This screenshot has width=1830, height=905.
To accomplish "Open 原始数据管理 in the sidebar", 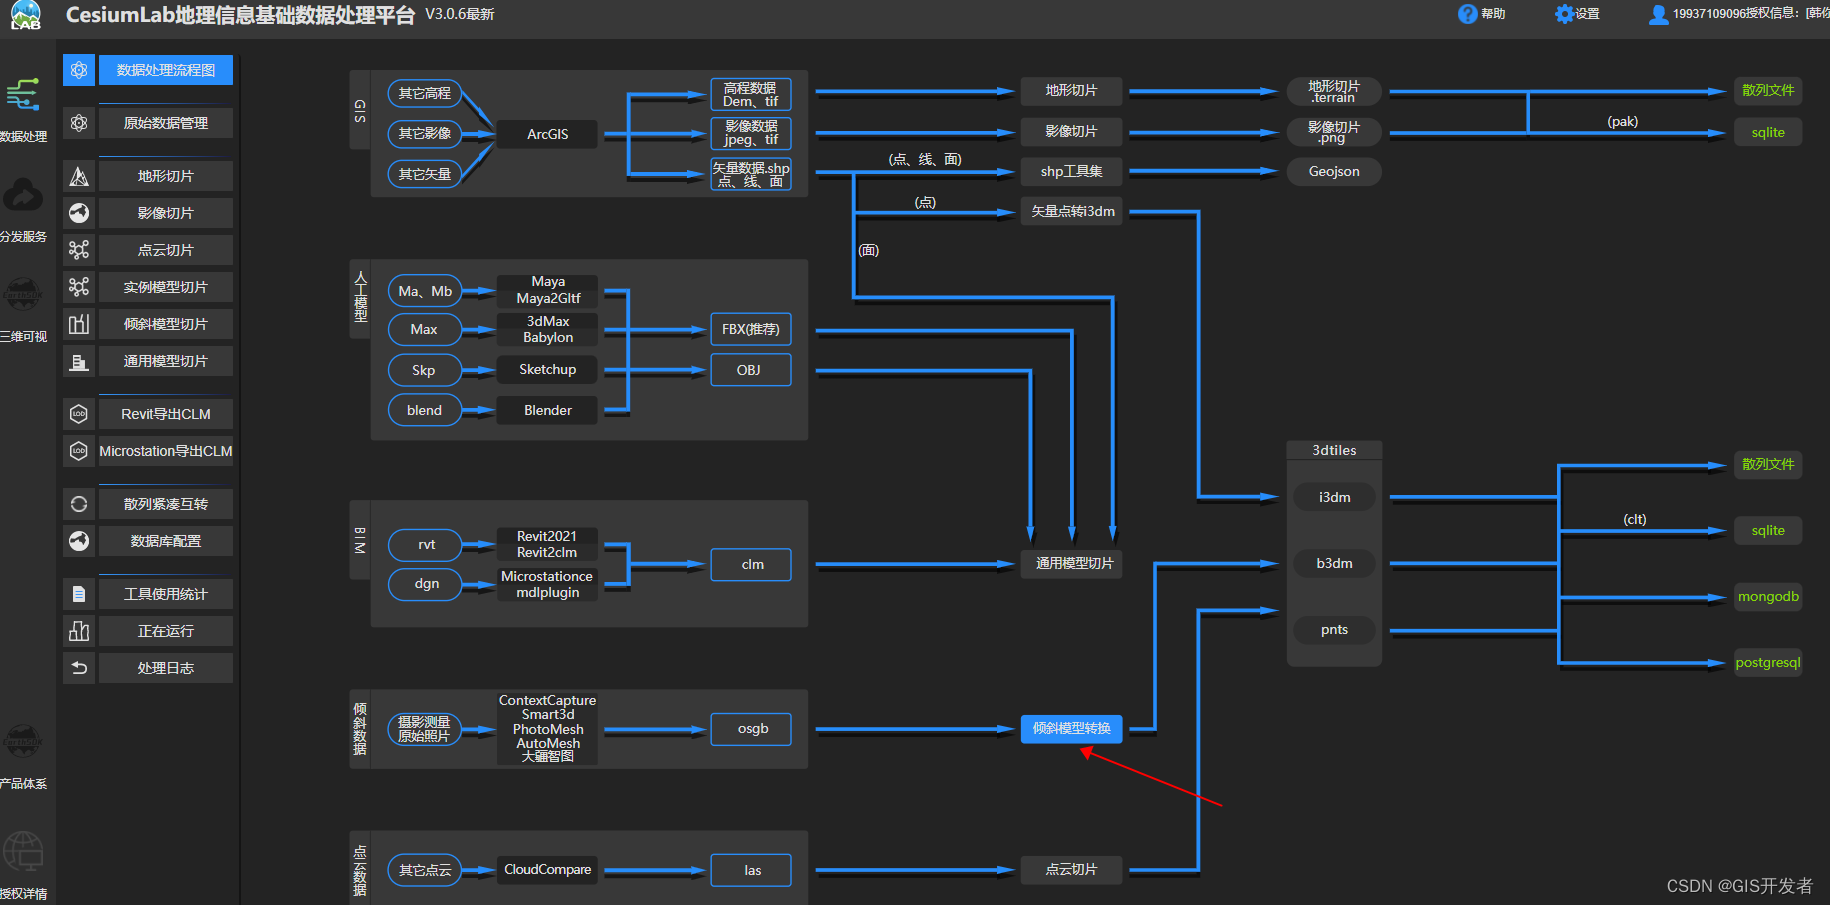I will click(165, 122).
